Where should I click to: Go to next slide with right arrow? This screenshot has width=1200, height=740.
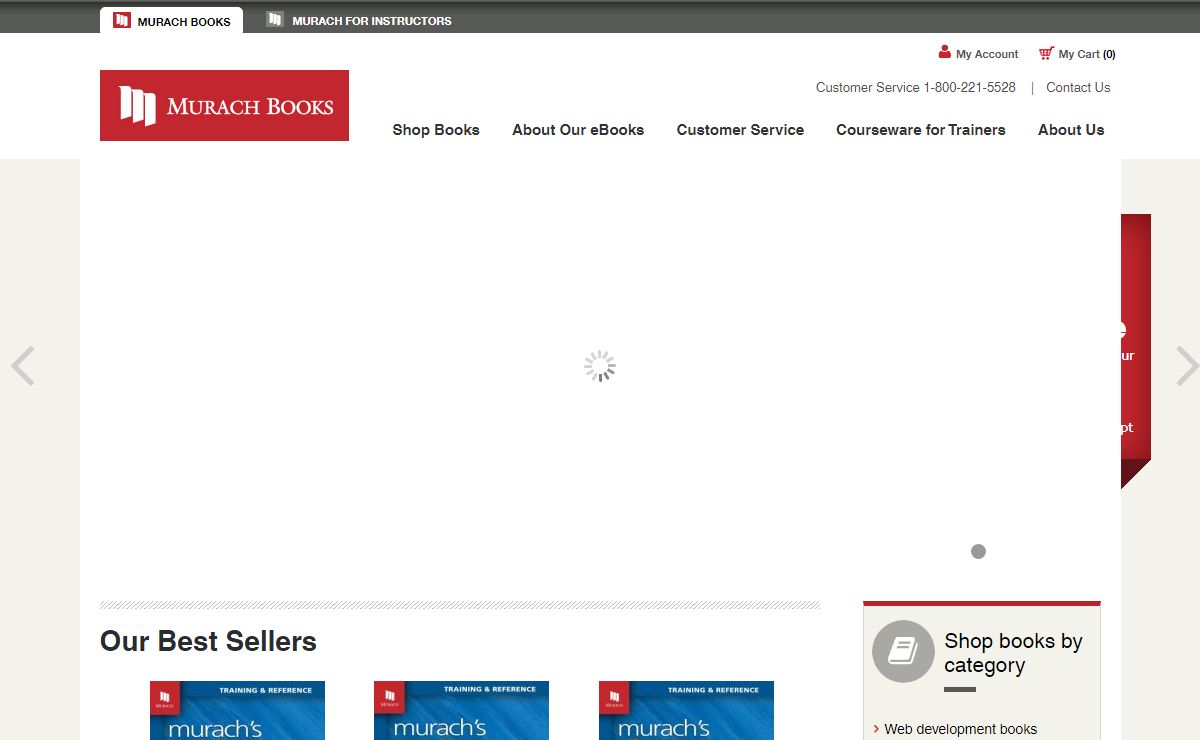(1187, 366)
